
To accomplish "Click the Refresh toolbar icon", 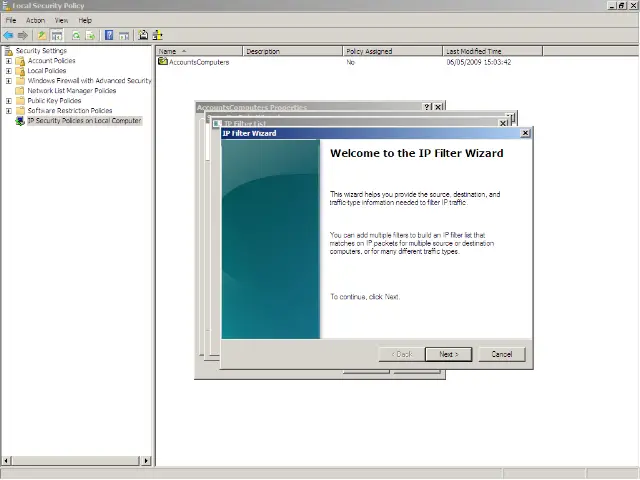I will 75,35.
